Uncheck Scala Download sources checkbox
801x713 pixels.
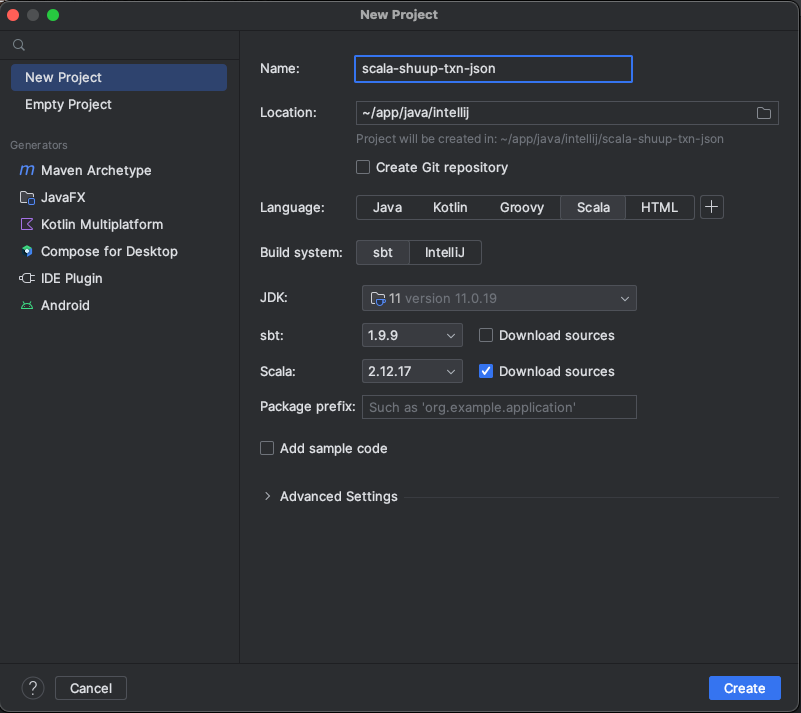[486, 371]
